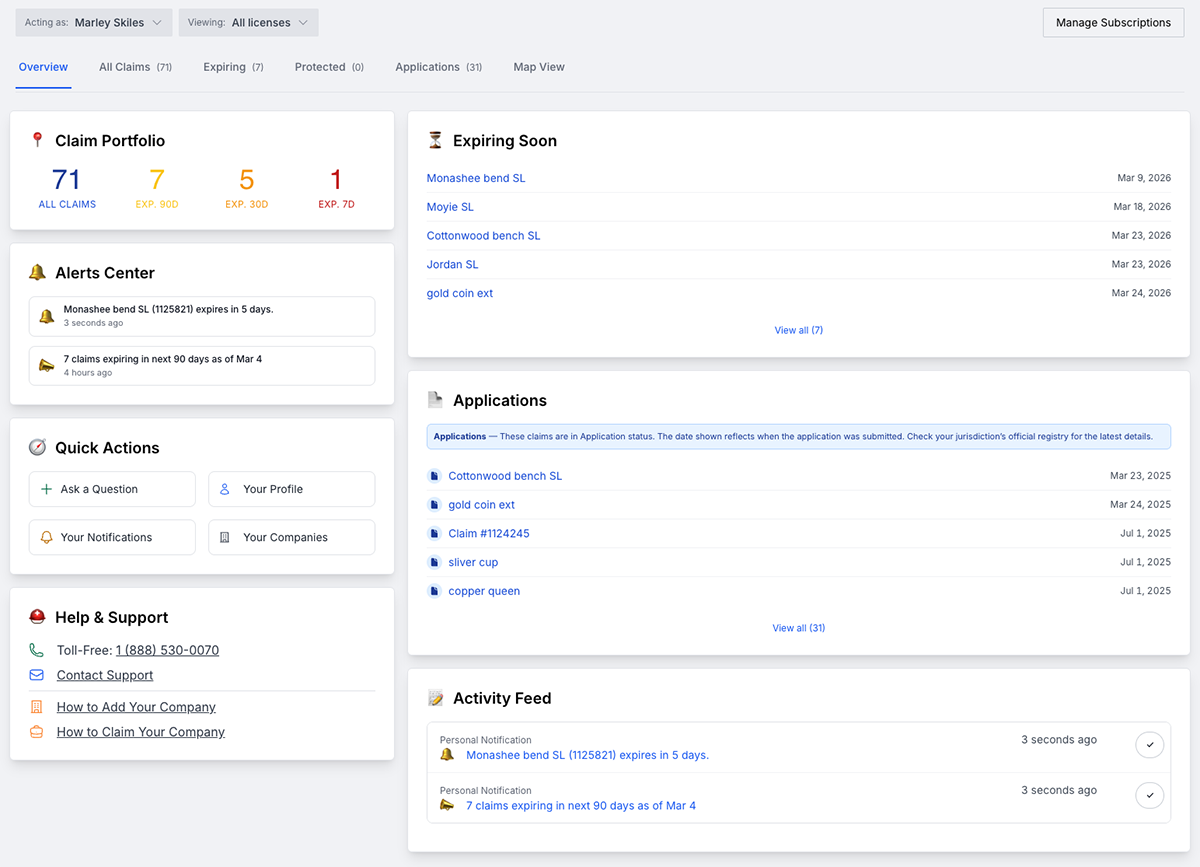1200x867 pixels.
Task: Click the pin icon beside Claim Portfolio
Action: tap(38, 140)
